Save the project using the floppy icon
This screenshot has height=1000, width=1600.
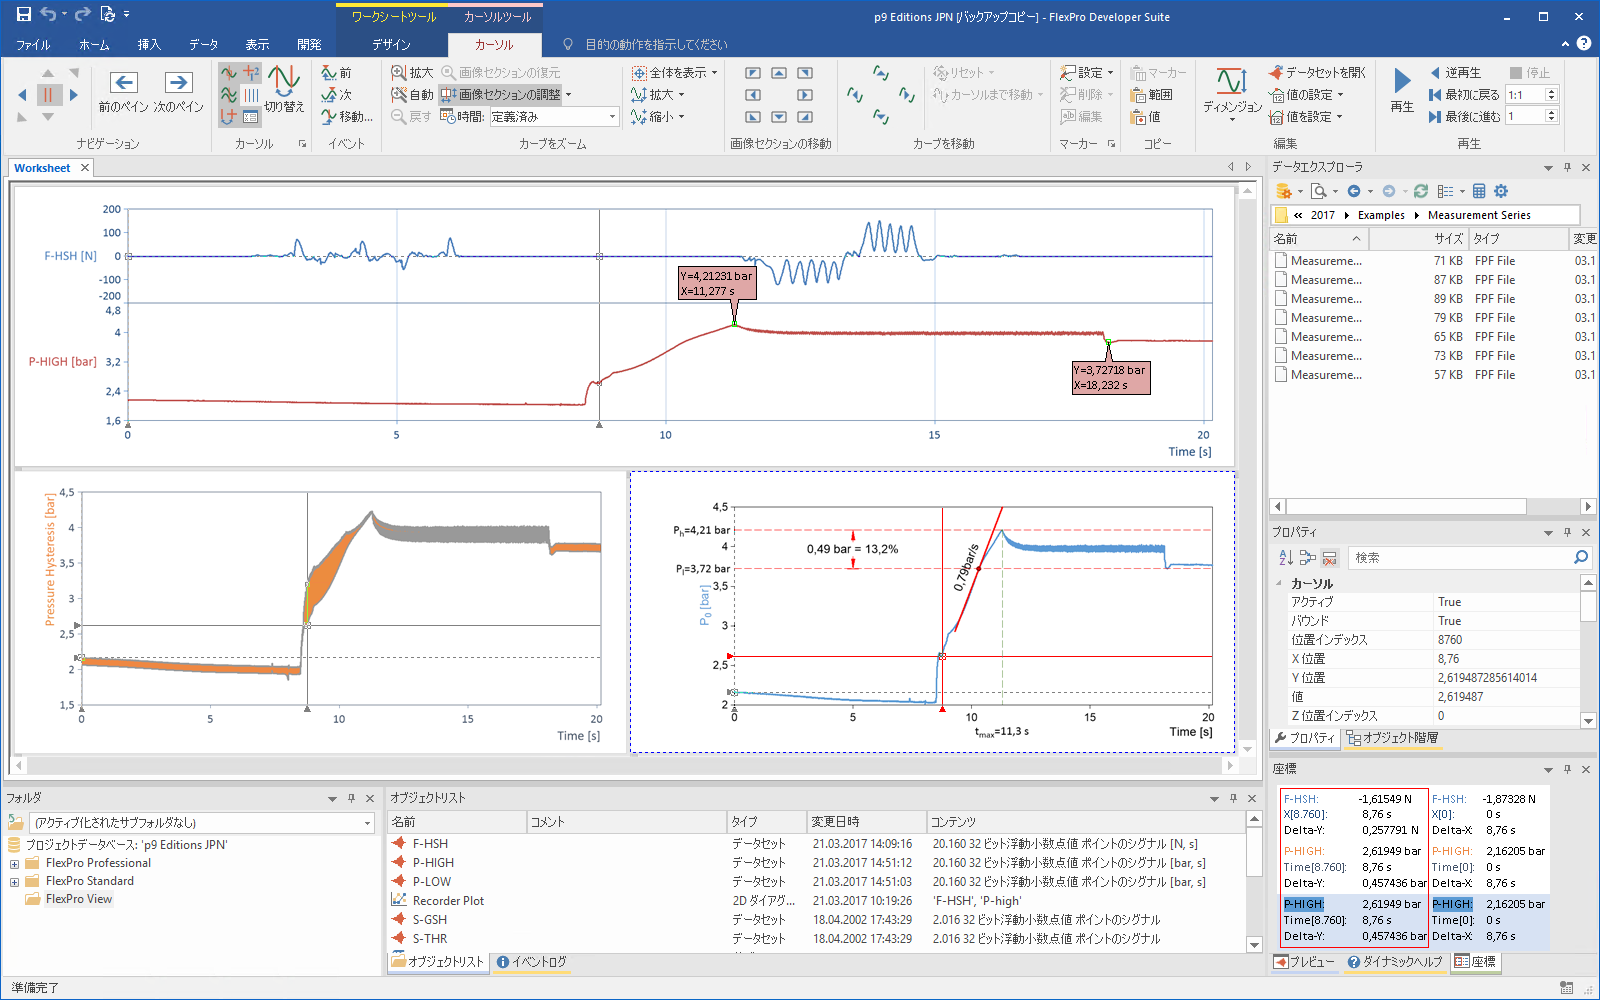click(23, 15)
